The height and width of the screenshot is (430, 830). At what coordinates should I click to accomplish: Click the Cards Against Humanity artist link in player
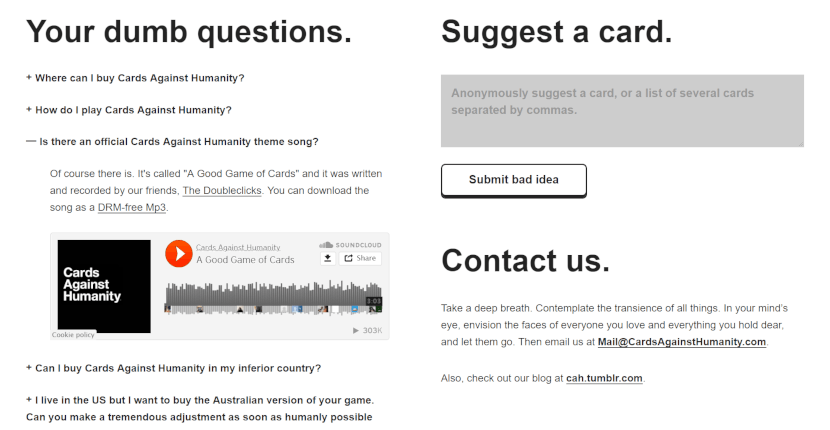(238, 247)
